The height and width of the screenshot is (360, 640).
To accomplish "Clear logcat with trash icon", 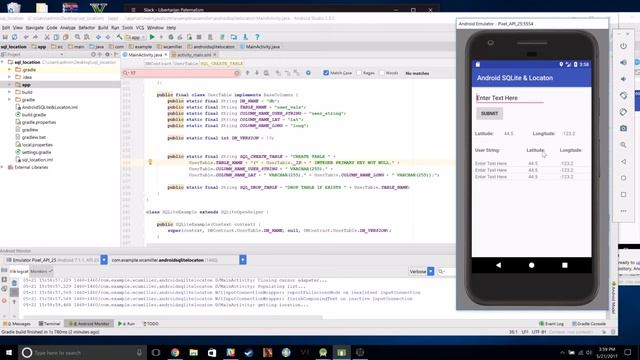I will click(14, 282).
